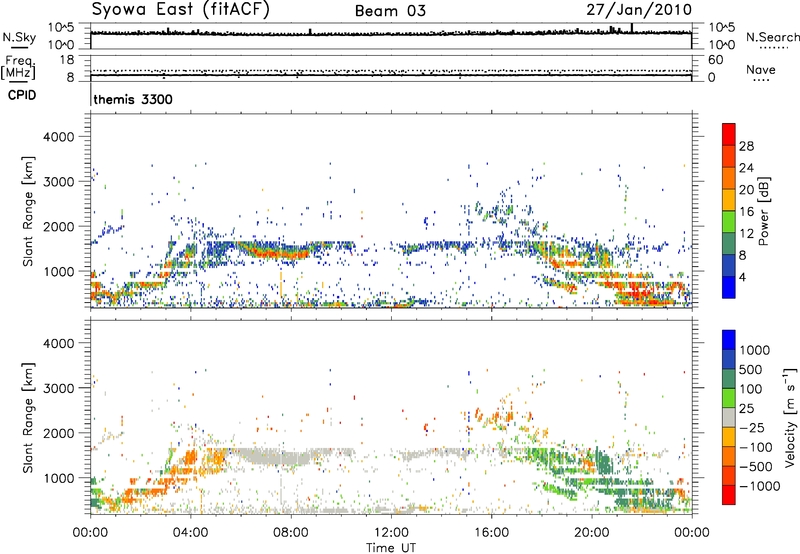
Task: Click the "100" label on Velocity colour bar
Action: (751, 389)
